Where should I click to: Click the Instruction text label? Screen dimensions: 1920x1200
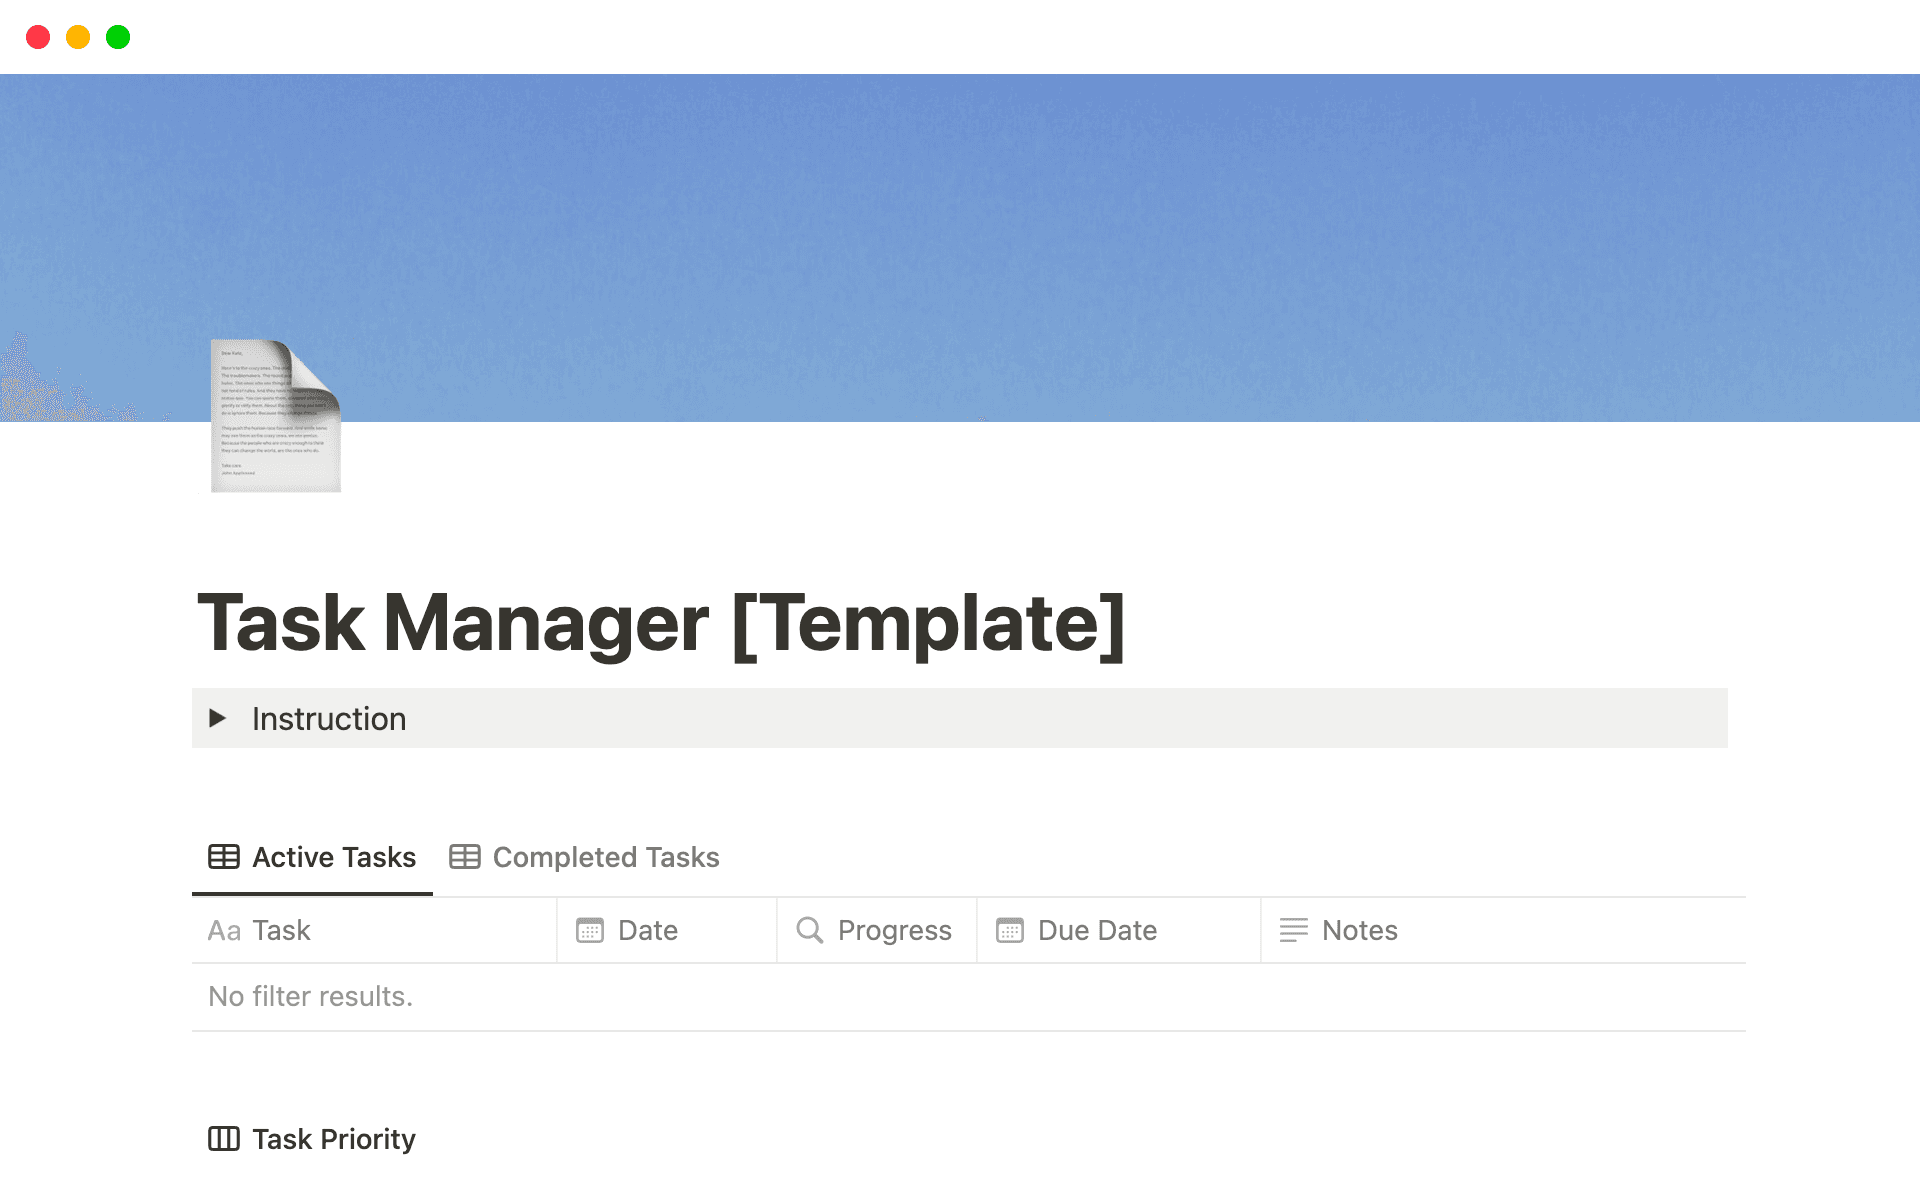(x=329, y=718)
